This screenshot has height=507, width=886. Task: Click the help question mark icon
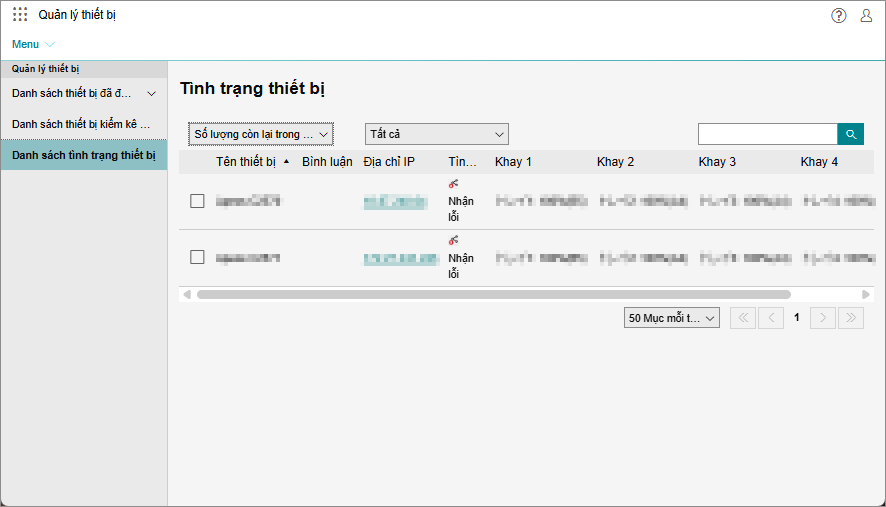(x=838, y=15)
